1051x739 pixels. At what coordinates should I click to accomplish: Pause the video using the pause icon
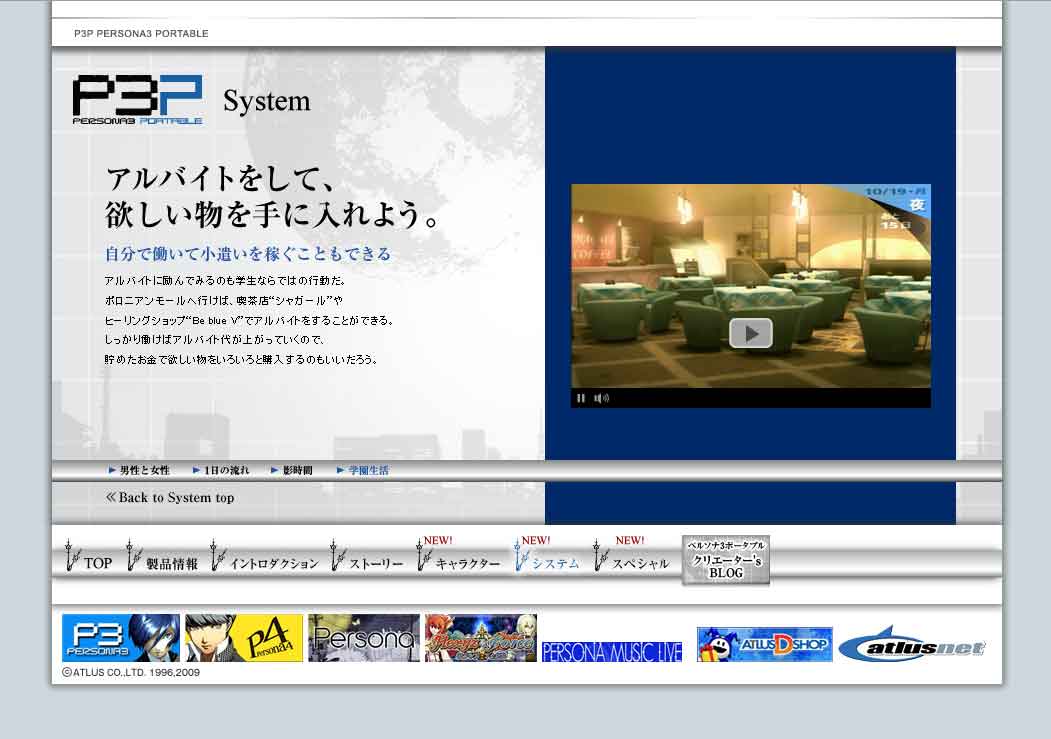(x=580, y=398)
